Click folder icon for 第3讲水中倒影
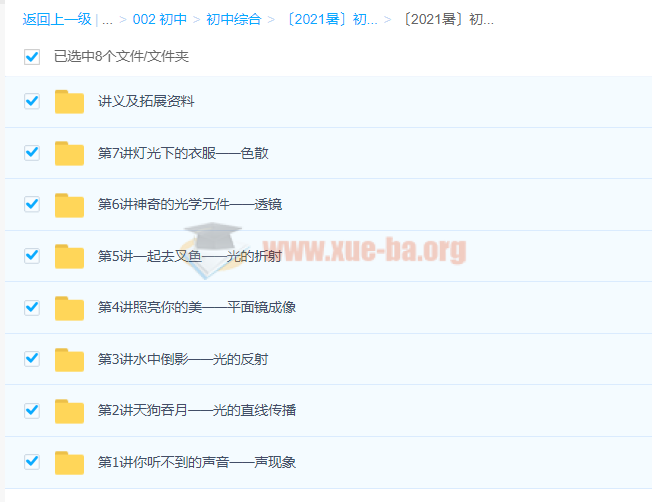Screen dimensions: 652x502 [x=69, y=359]
